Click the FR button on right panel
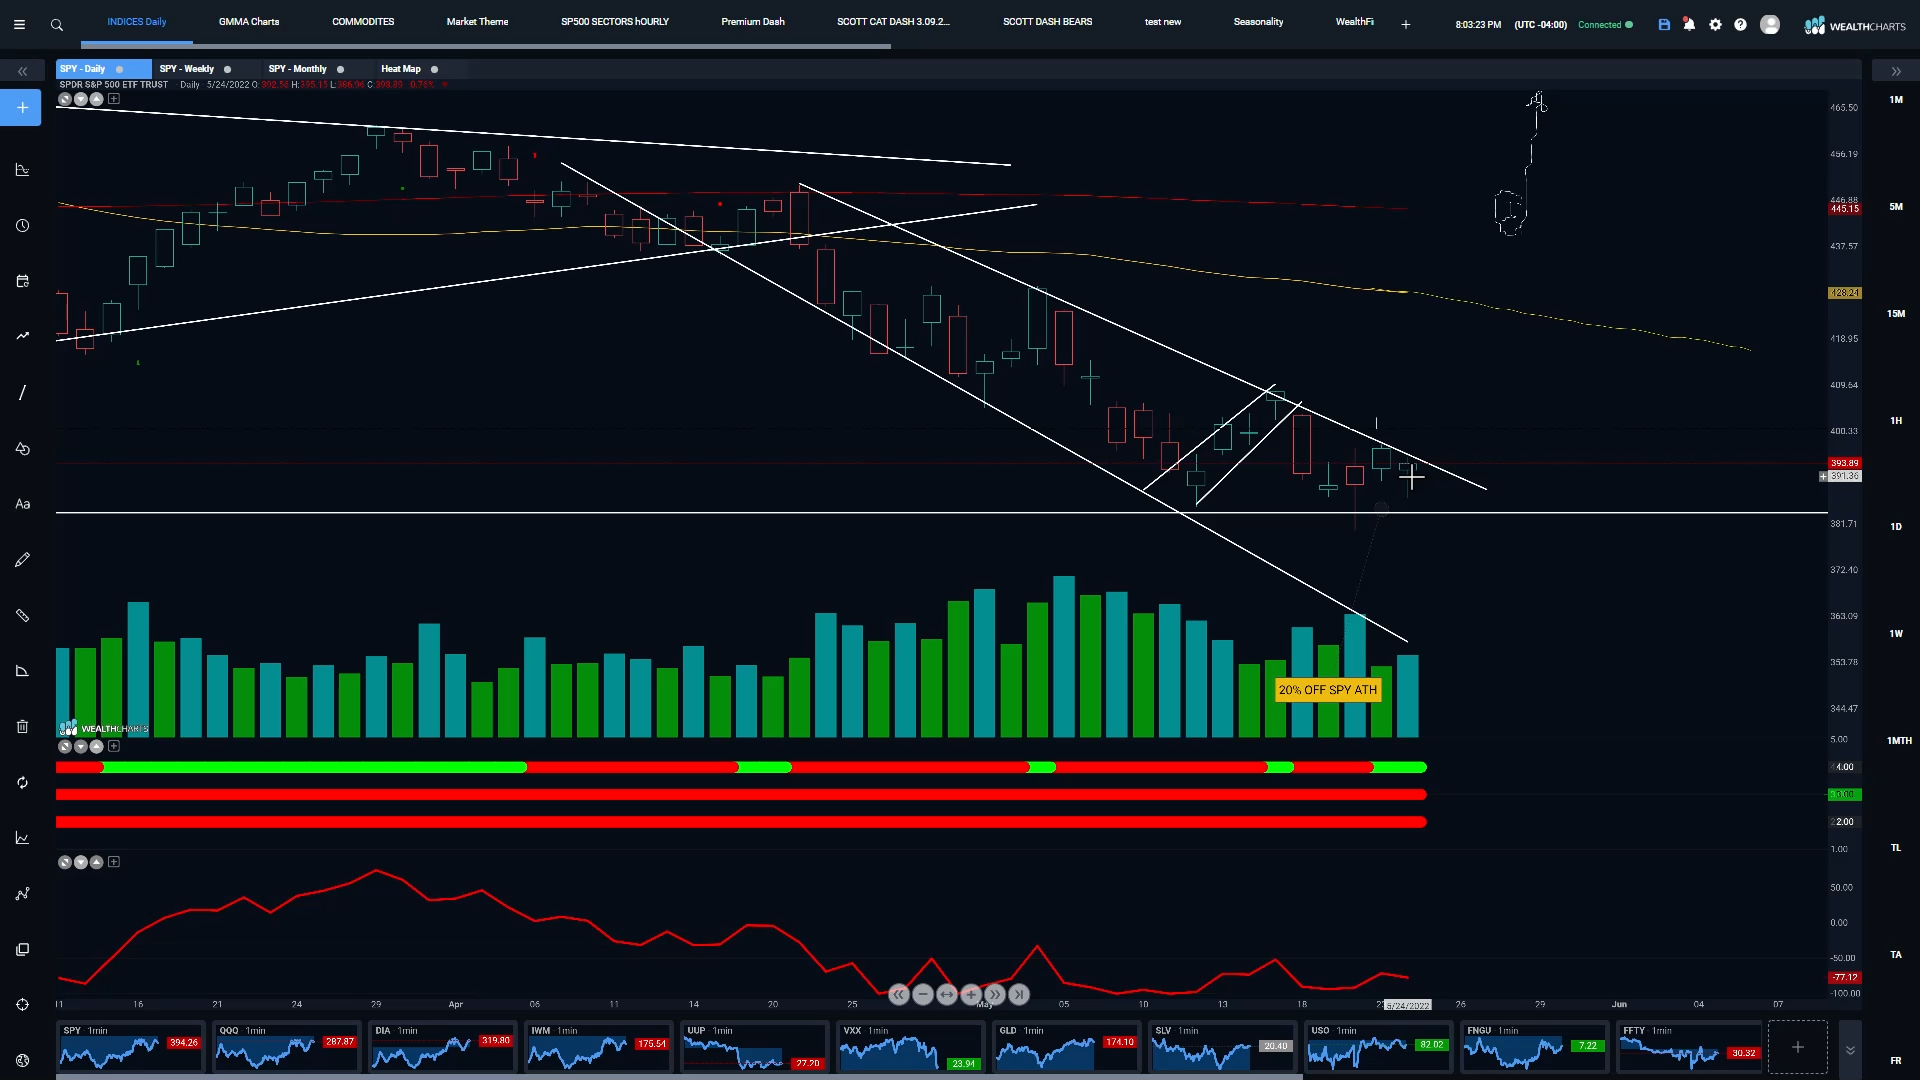Screen dimensions: 1920x1080 pyautogui.click(x=1896, y=1061)
